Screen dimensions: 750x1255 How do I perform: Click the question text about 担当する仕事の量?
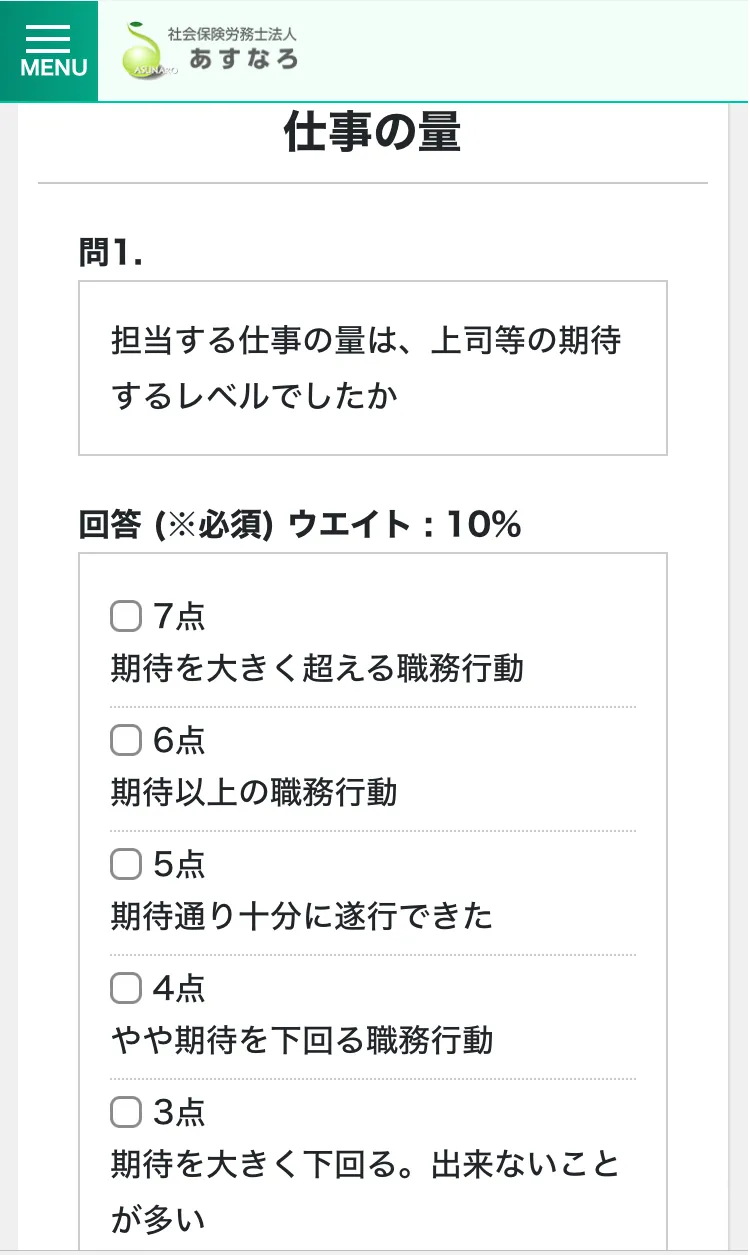(366, 368)
